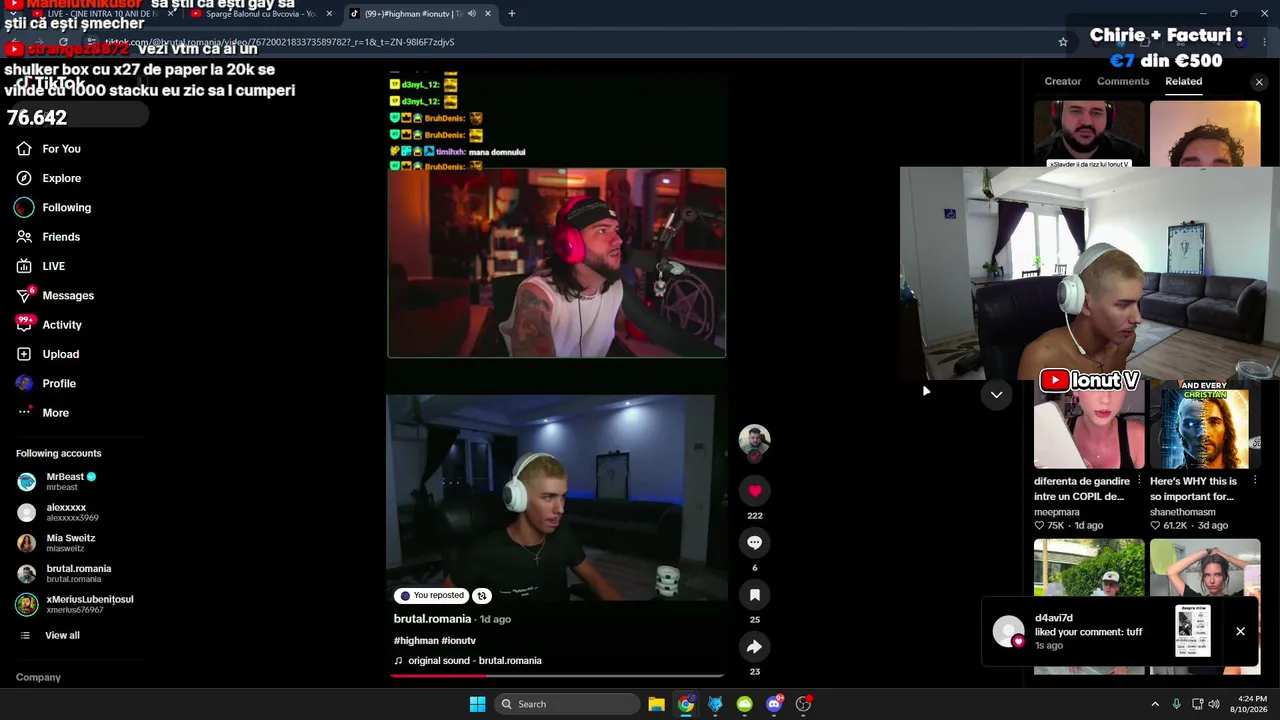Click the Company footer heading
This screenshot has width=1280, height=720.
tap(38, 678)
